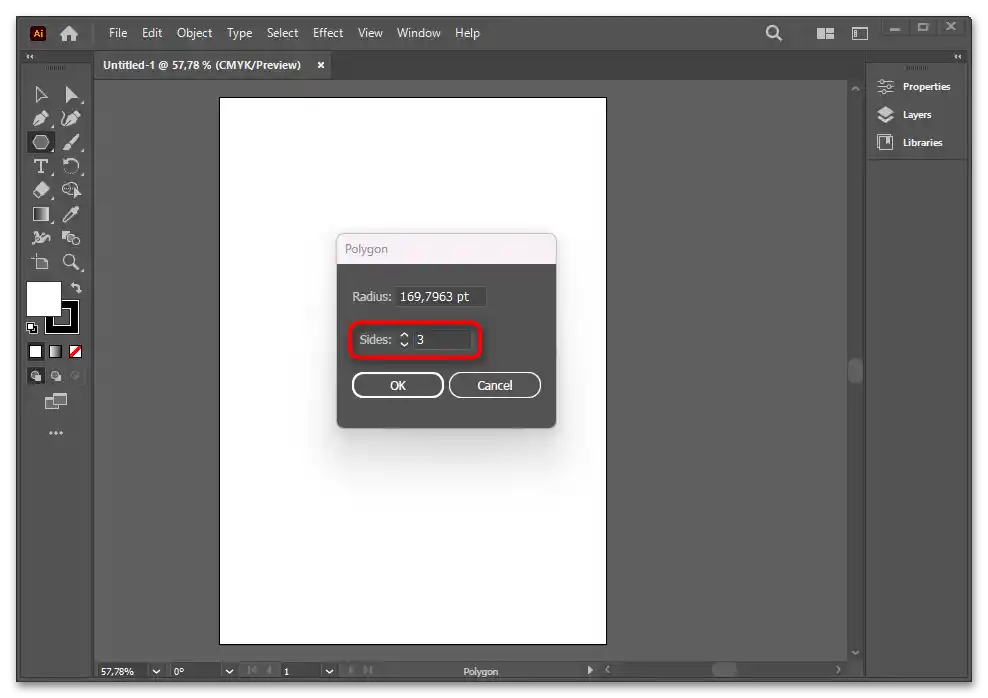
Task: Choose the Paintbrush tool
Action: click(x=71, y=142)
